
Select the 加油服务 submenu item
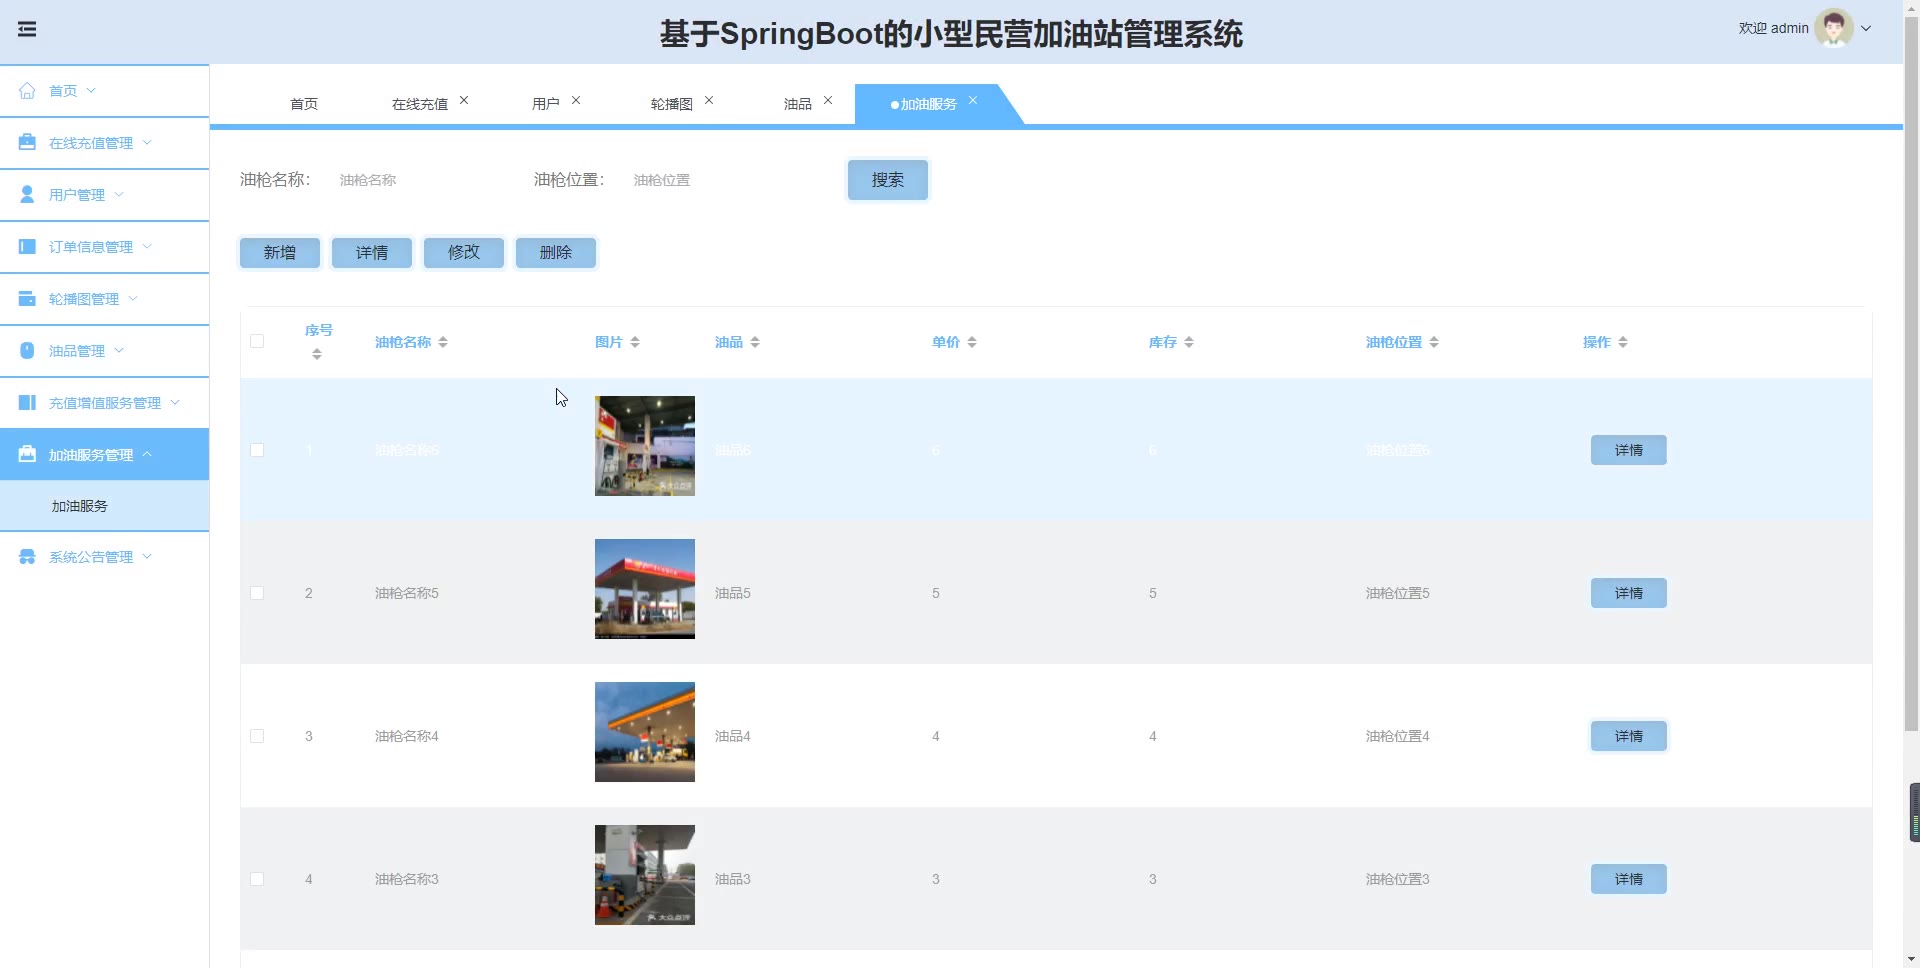104,506
